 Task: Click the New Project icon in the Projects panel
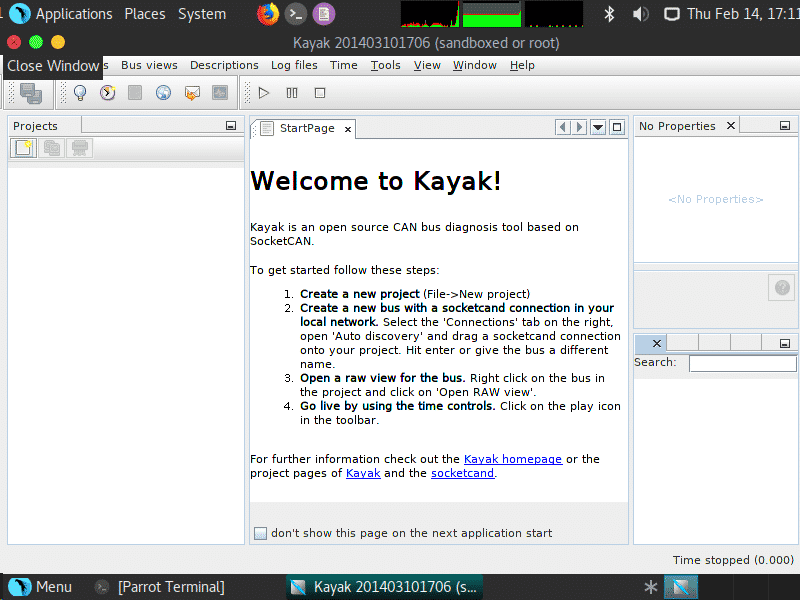point(23,148)
